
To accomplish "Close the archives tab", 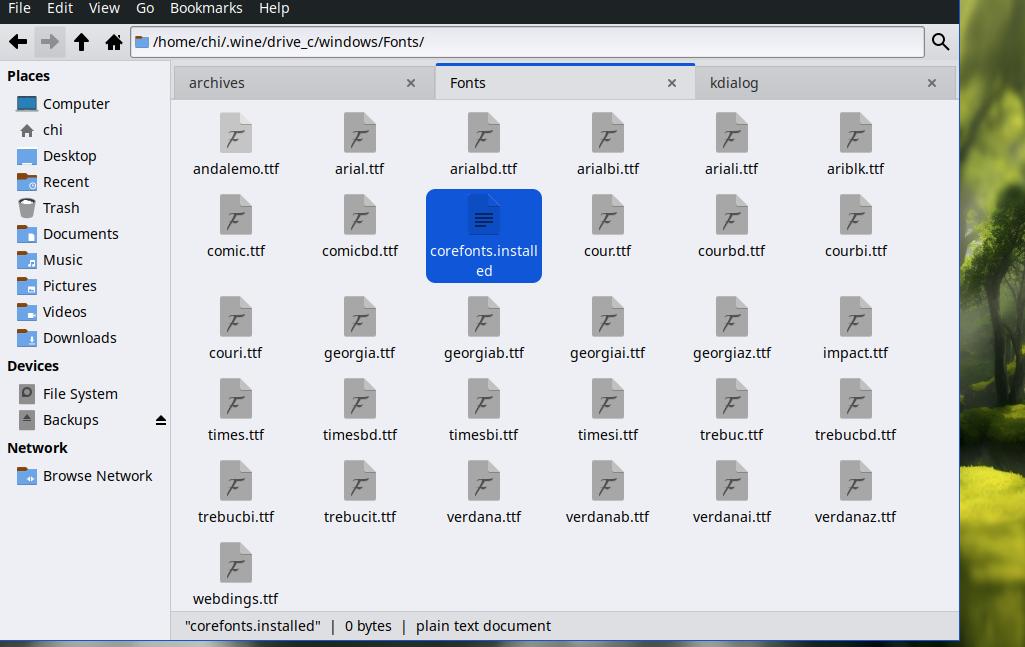I will pyautogui.click(x=411, y=83).
